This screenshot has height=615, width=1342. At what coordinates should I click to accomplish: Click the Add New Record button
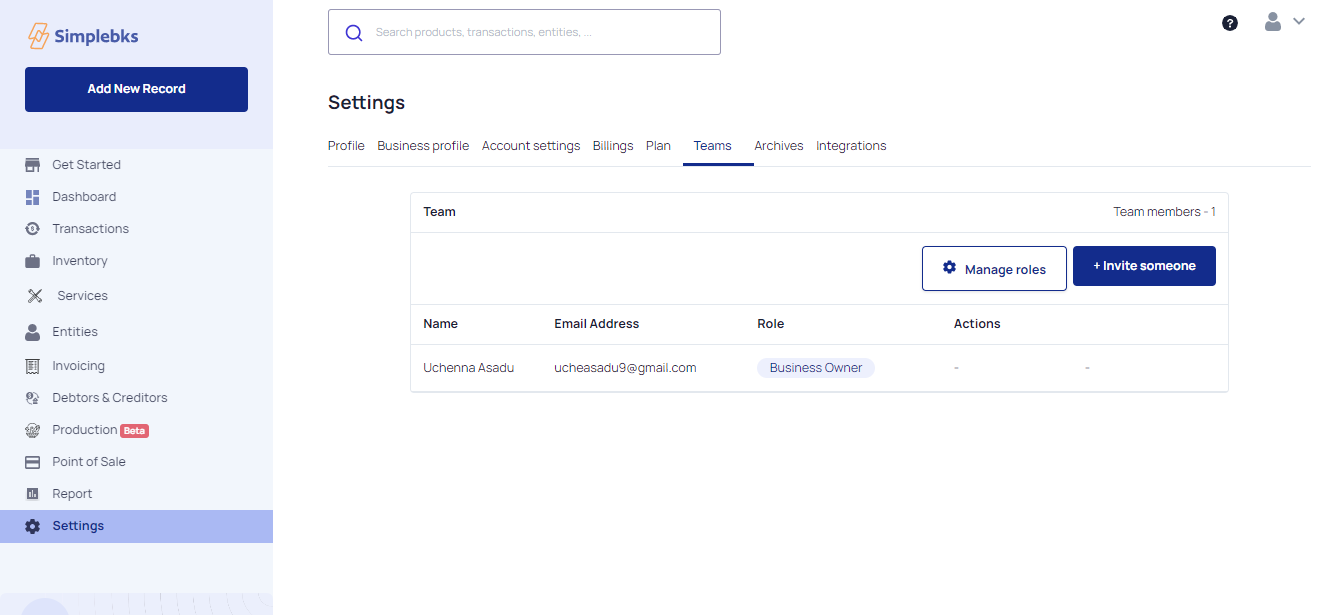point(136,89)
